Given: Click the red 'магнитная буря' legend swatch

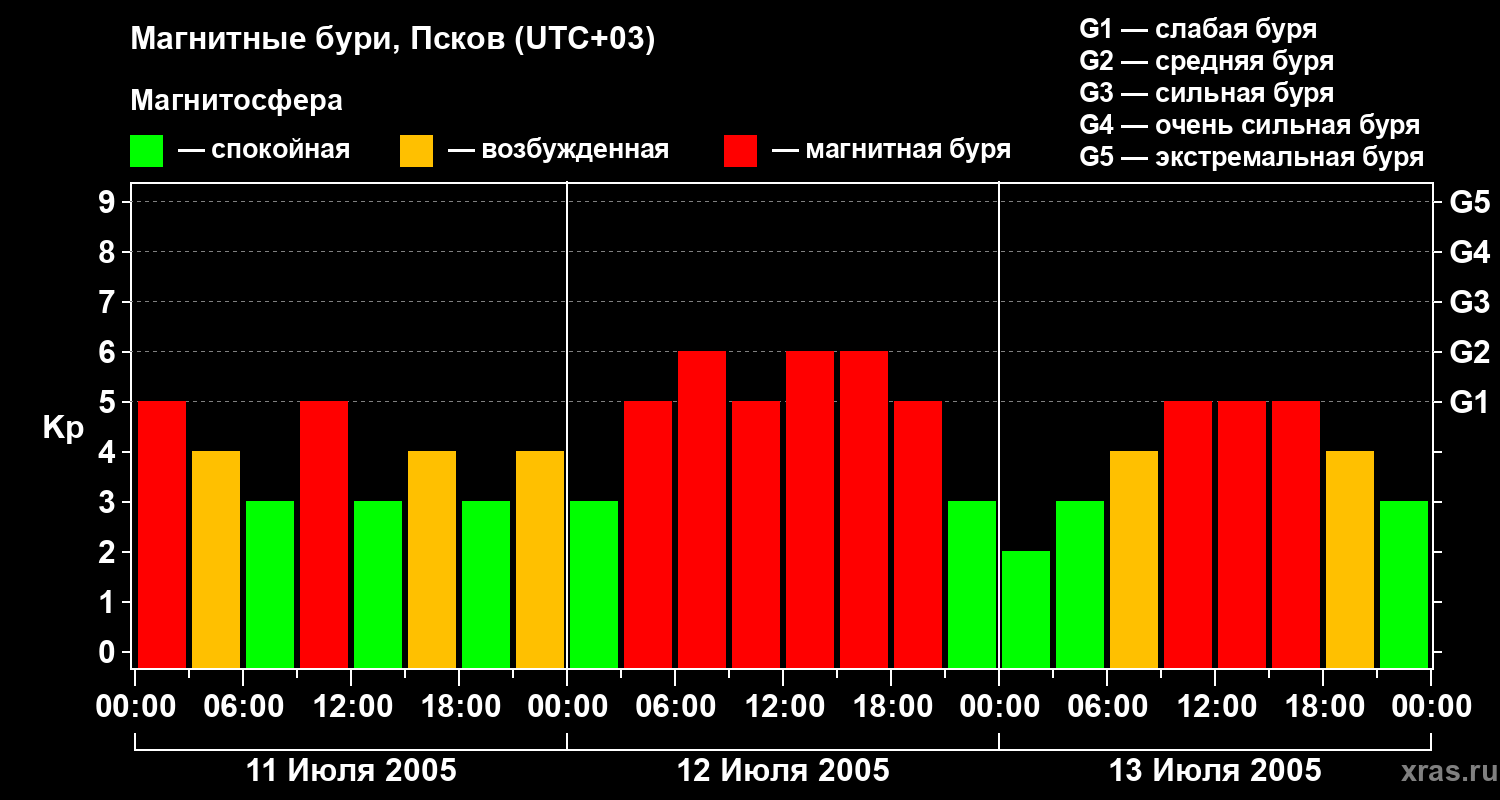Looking at the screenshot, I should pos(740,151).
